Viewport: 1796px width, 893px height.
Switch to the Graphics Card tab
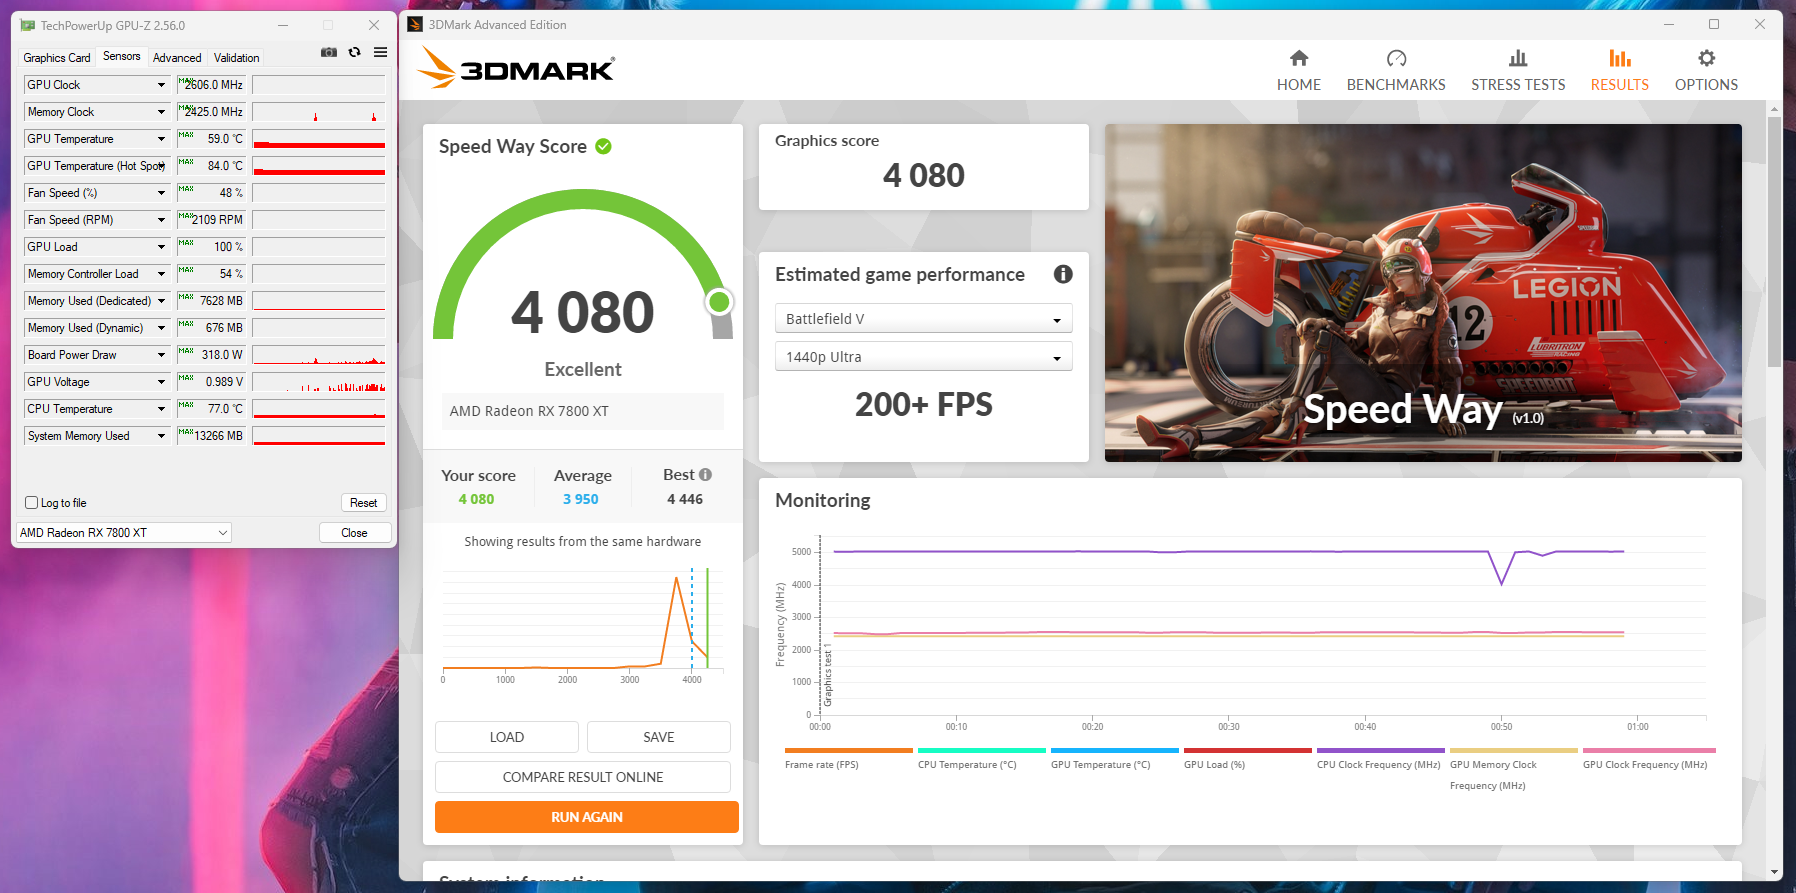coord(57,58)
